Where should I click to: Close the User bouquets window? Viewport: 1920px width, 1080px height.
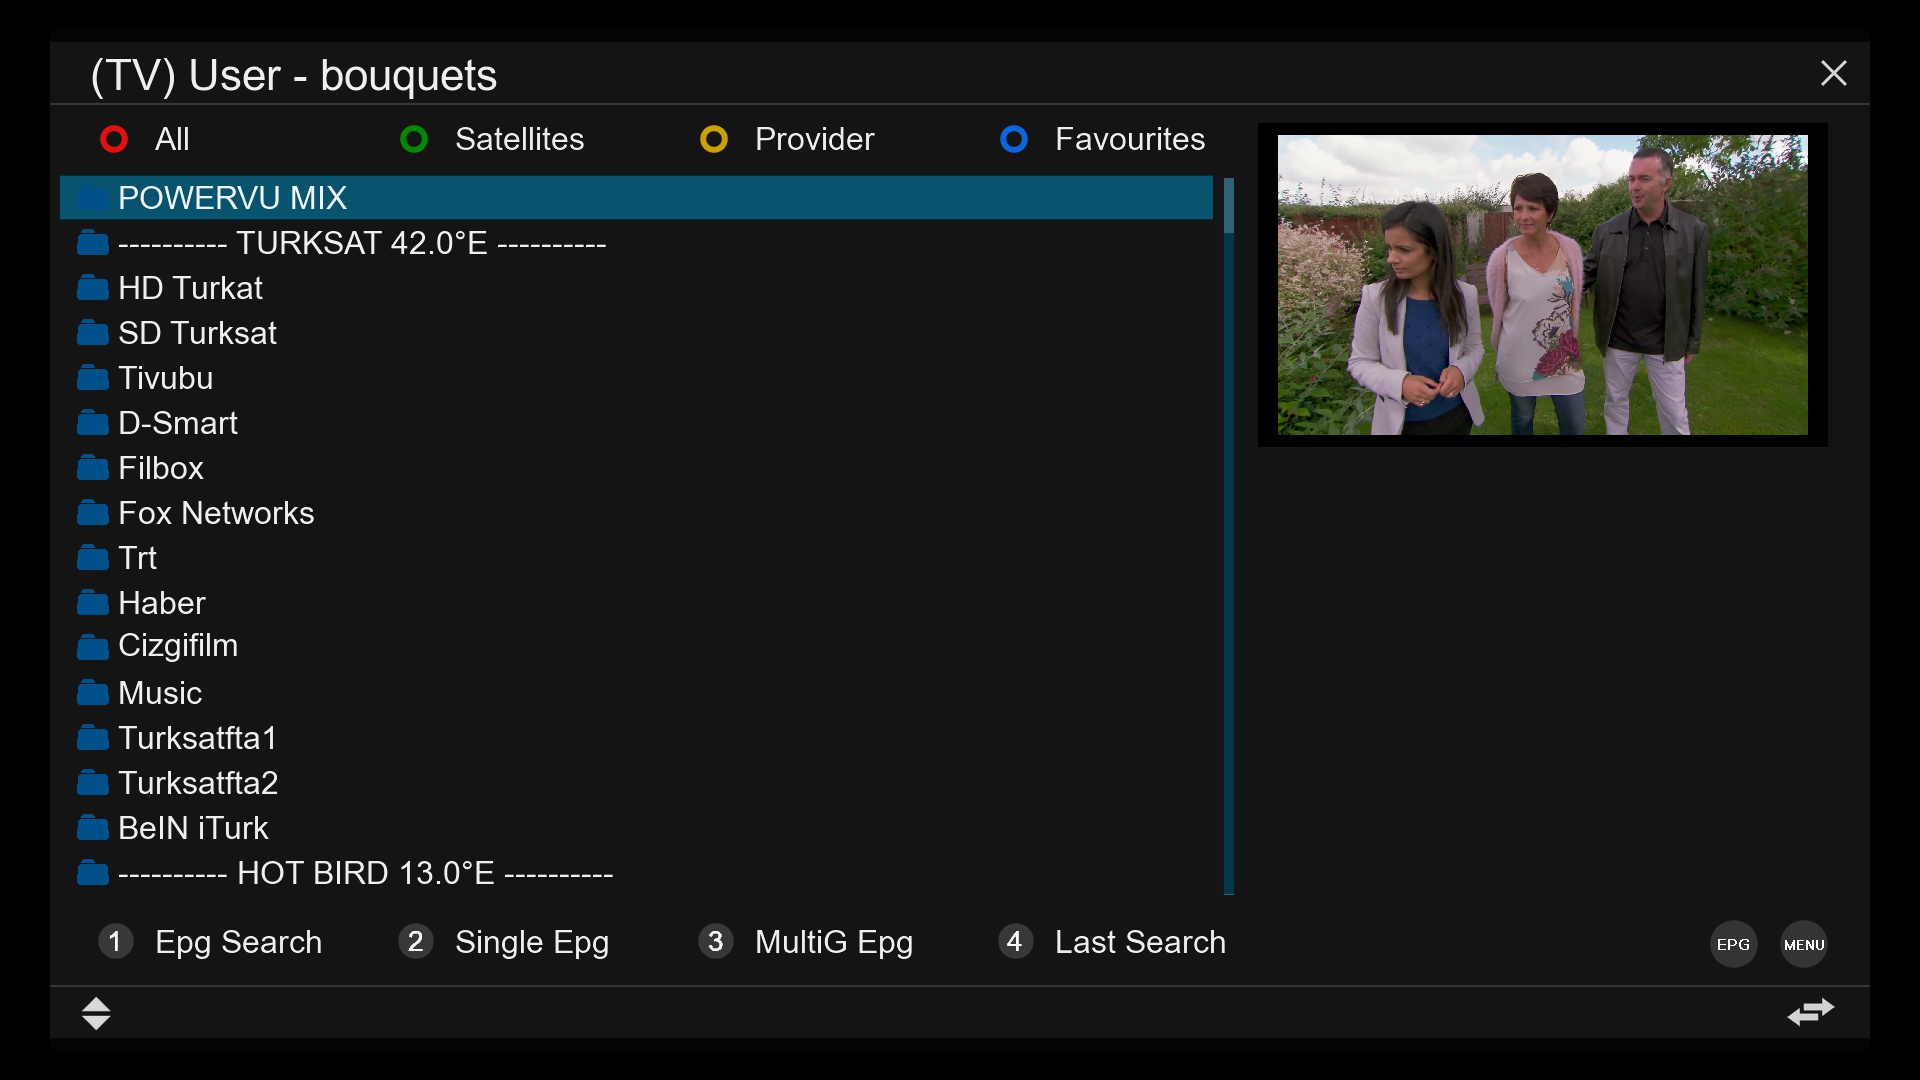point(1834,73)
